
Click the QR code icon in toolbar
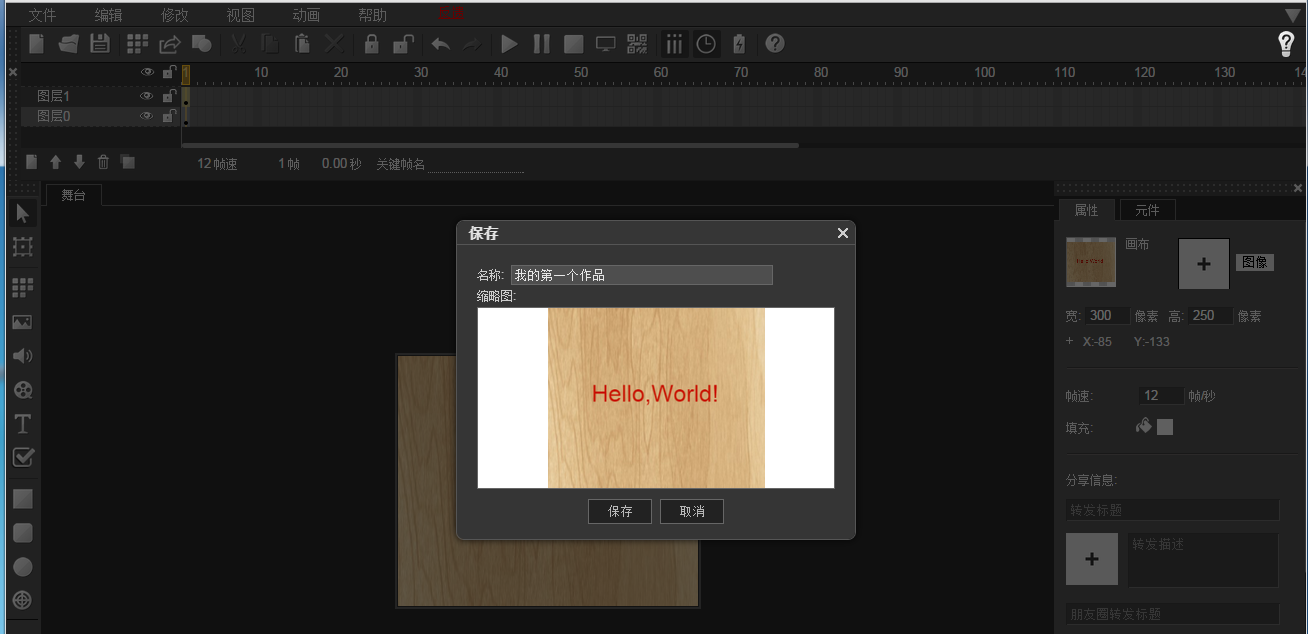pos(637,44)
